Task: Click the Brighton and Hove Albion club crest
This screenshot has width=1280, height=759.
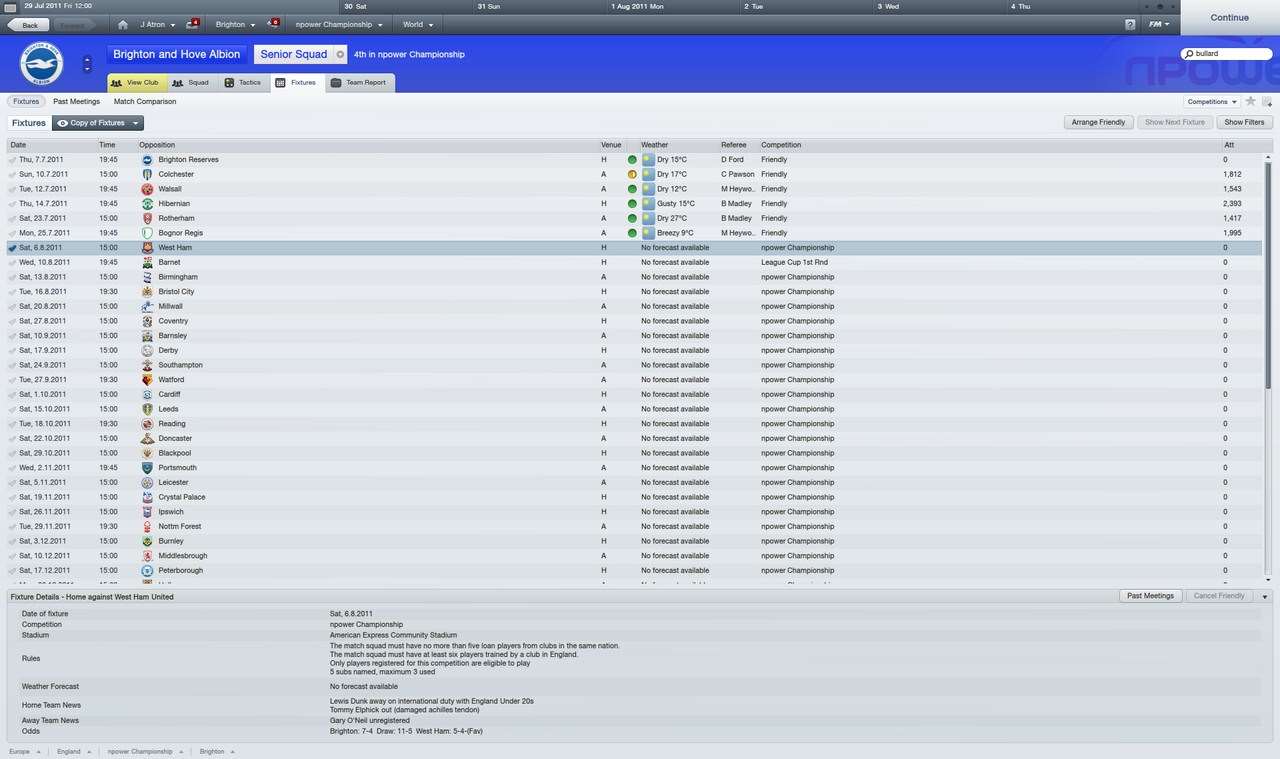Action: click(x=41, y=64)
